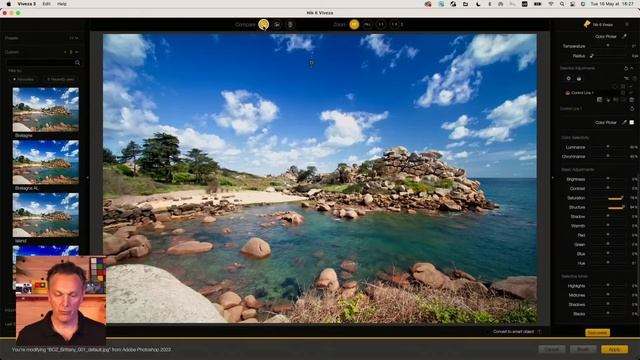
Task: Add a new Control Point
Action: point(569,78)
